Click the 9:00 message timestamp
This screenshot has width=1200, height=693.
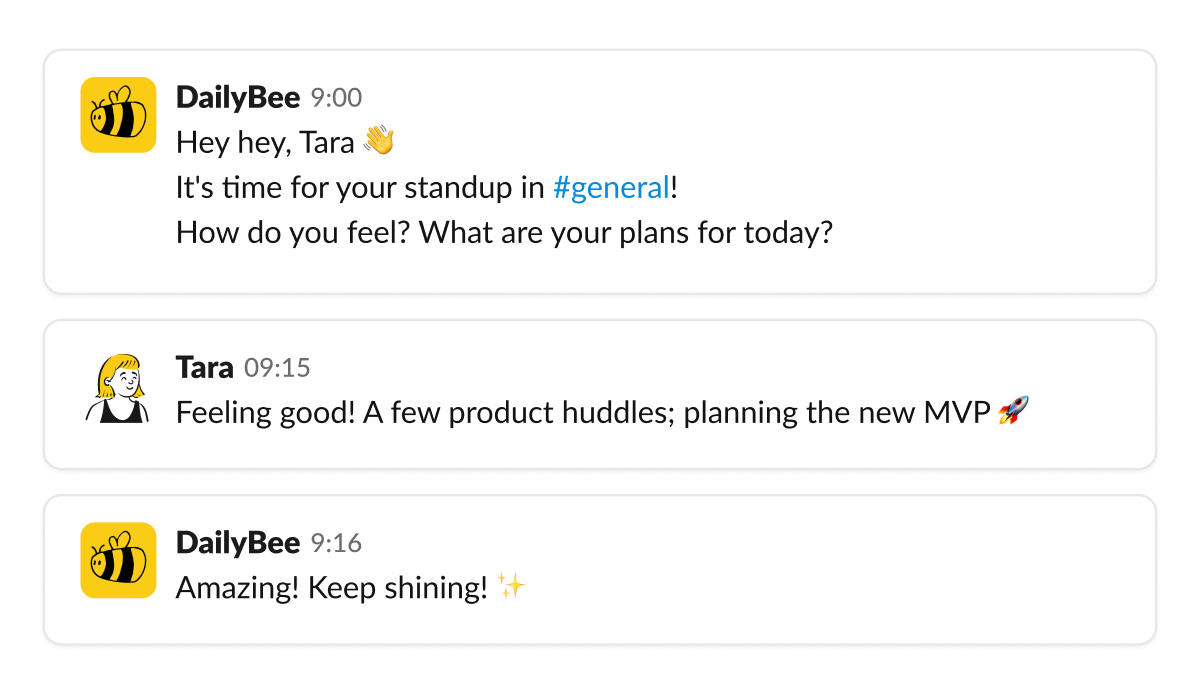tap(336, 98)
